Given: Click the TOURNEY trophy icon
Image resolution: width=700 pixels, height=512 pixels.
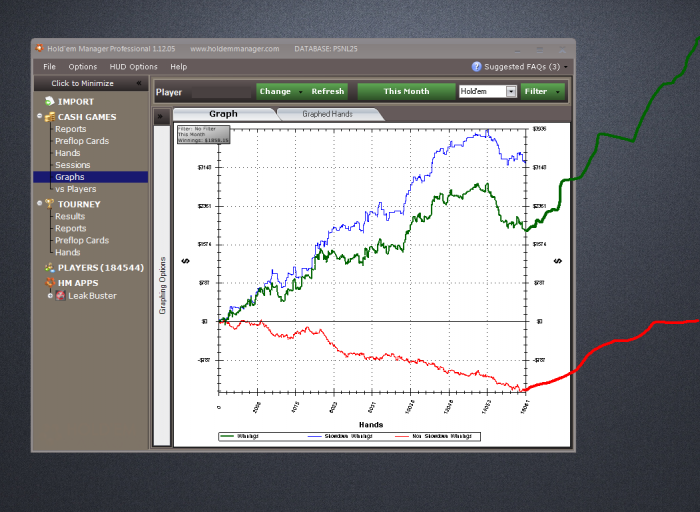Looking at the screenshot, I should tap(50, 204).
